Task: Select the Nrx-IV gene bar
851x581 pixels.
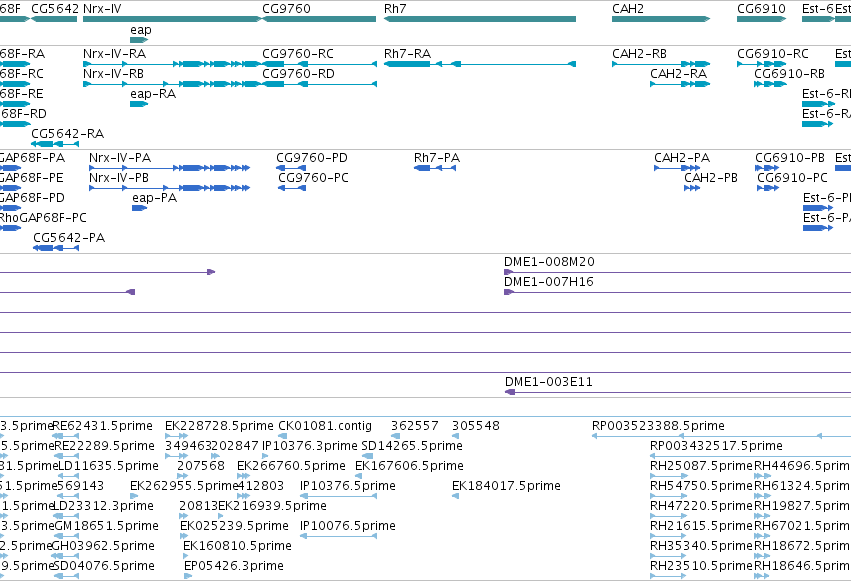Action: [x=172, y=19]
